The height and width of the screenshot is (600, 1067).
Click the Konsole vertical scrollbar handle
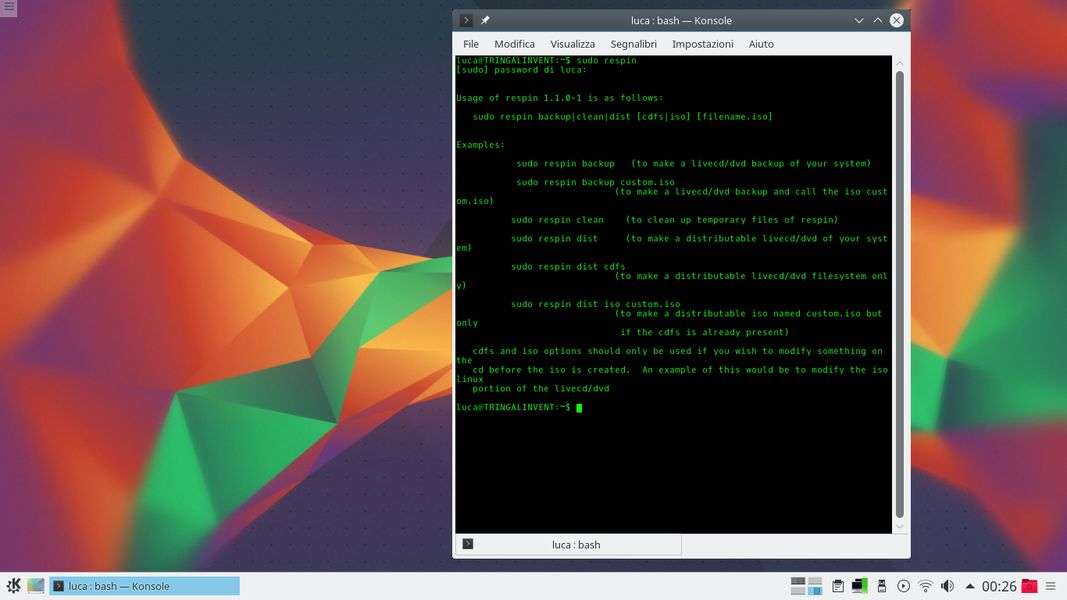coord(900,294)
